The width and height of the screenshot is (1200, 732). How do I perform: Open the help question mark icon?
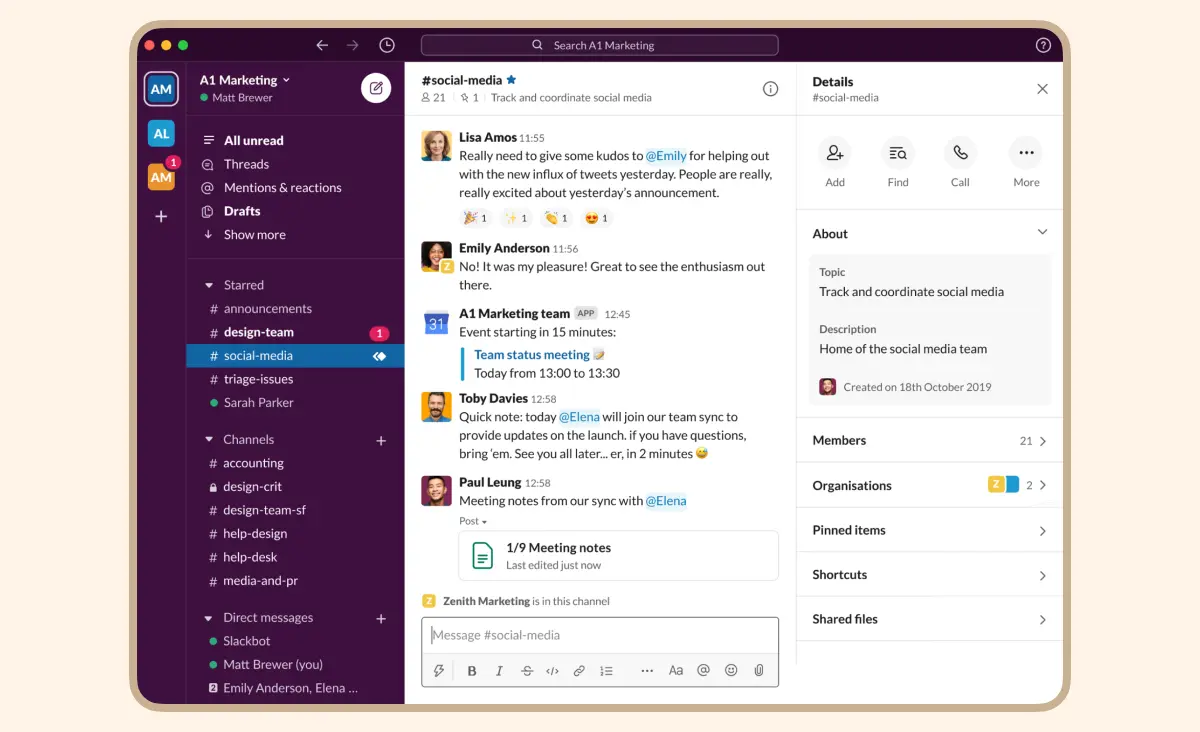(x=1043, y=45)
